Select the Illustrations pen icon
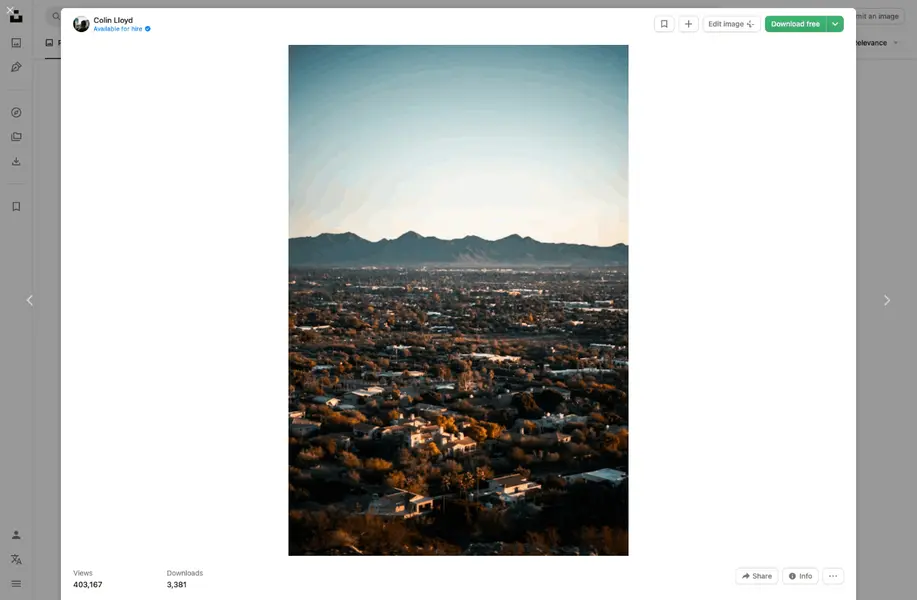Viewport: 917px width, 600px height. pyautogui.click(x=15, y=67)
